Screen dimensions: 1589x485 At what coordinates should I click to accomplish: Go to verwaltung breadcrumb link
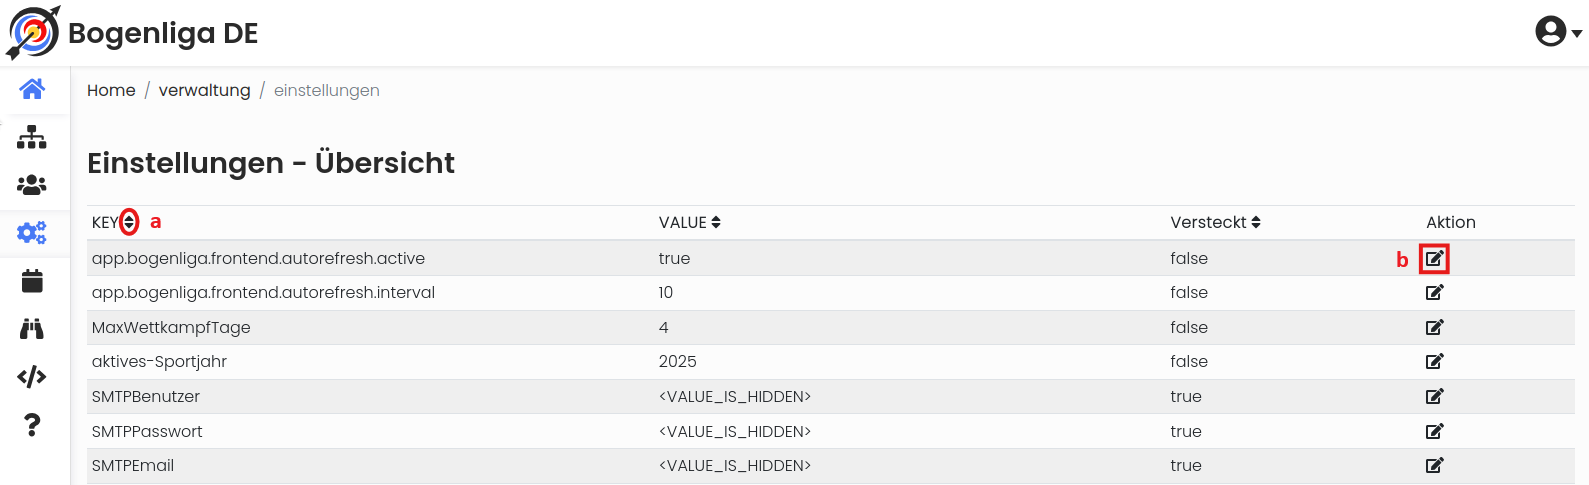pos(205,90)
